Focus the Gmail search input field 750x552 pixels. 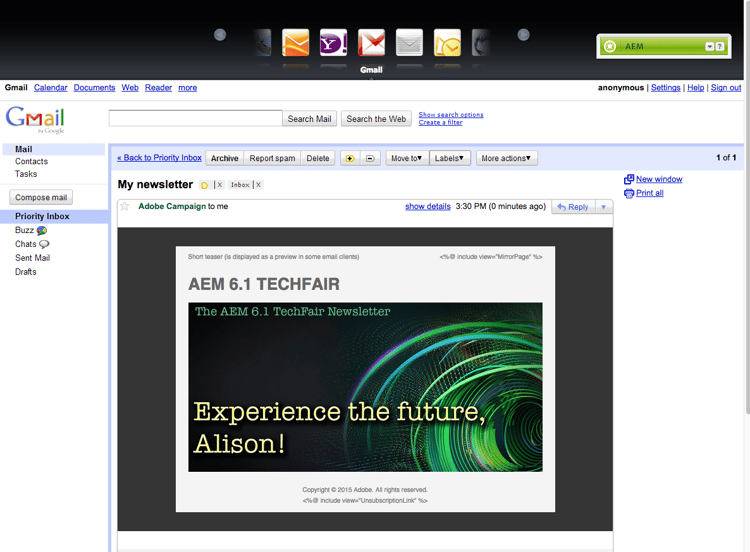[195, 118]
